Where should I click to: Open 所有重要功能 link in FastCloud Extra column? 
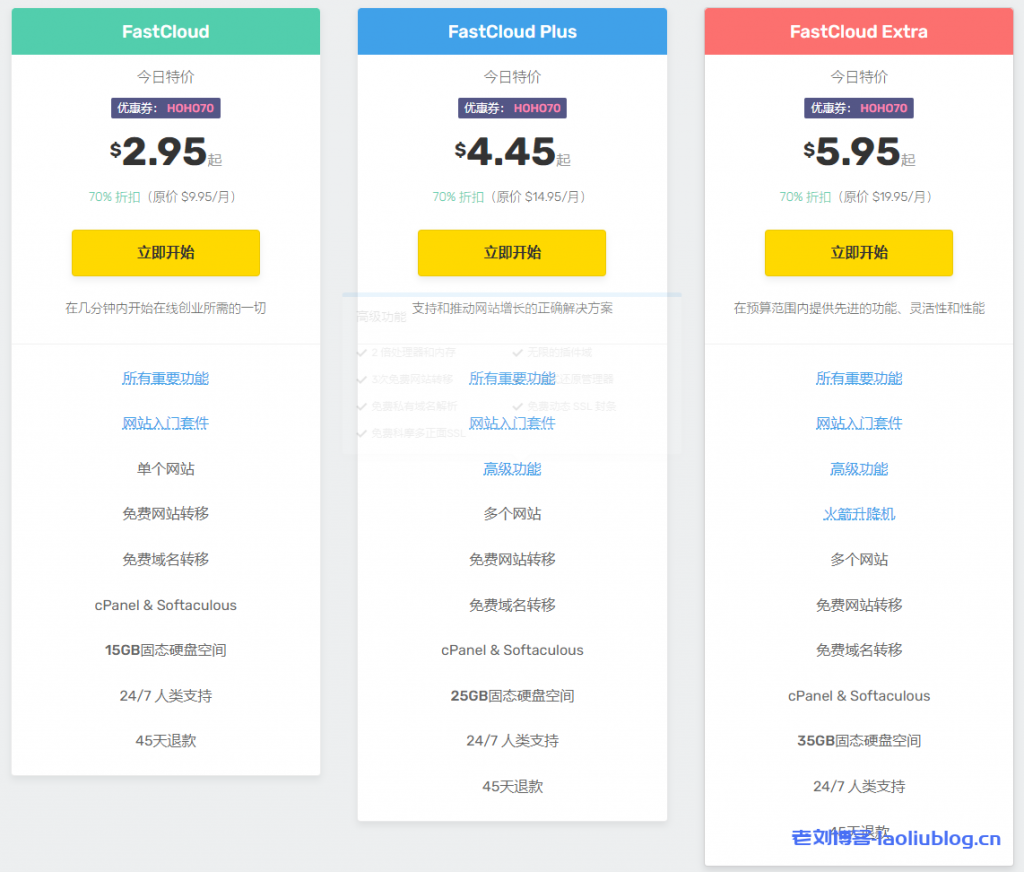(858, 378)
